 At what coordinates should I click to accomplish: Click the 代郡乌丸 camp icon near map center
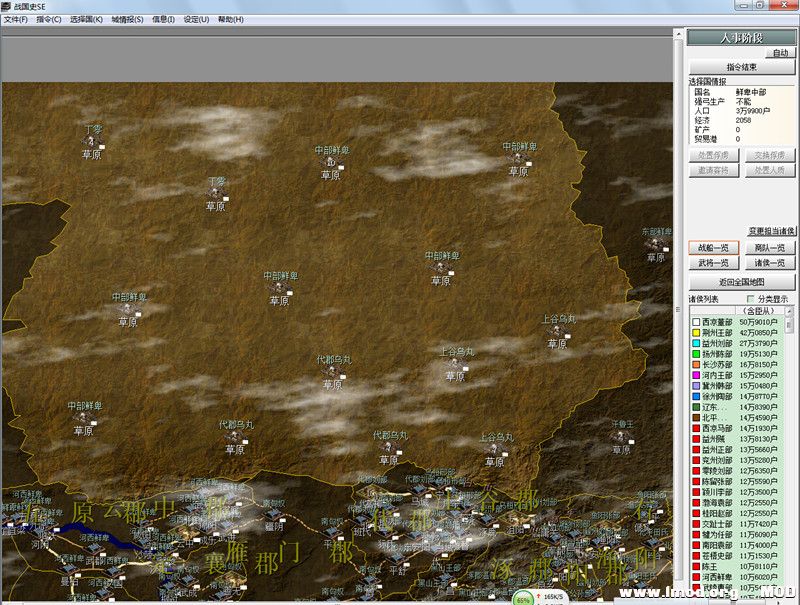coord(330,373)
